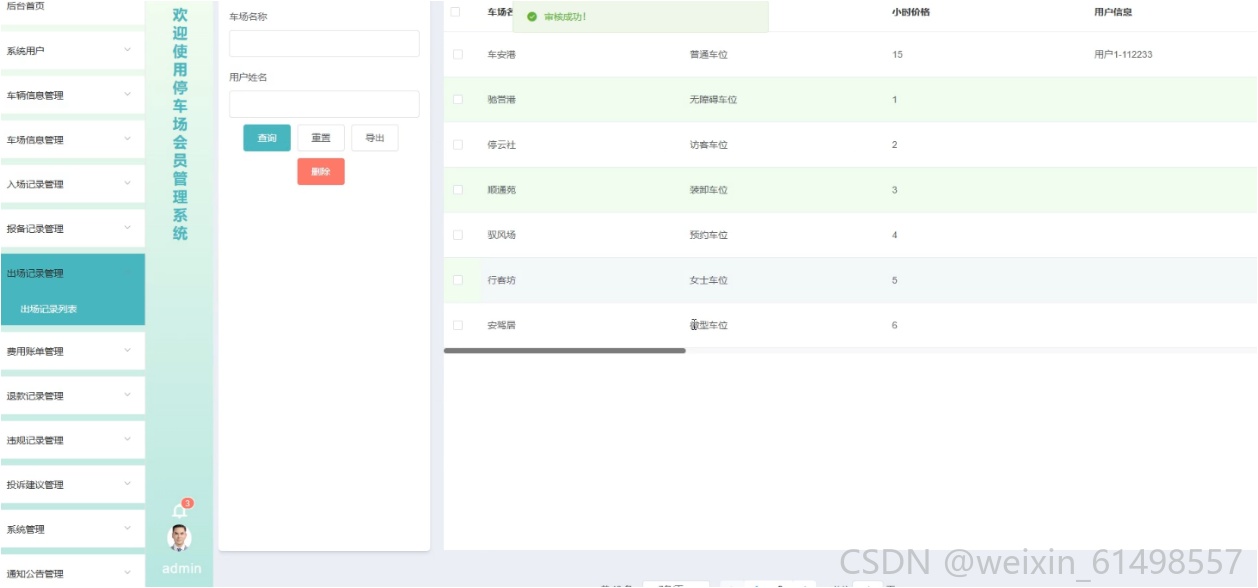
Task: Expand the 车场信息管理 chevron
Action: click(x=127, y=139)
